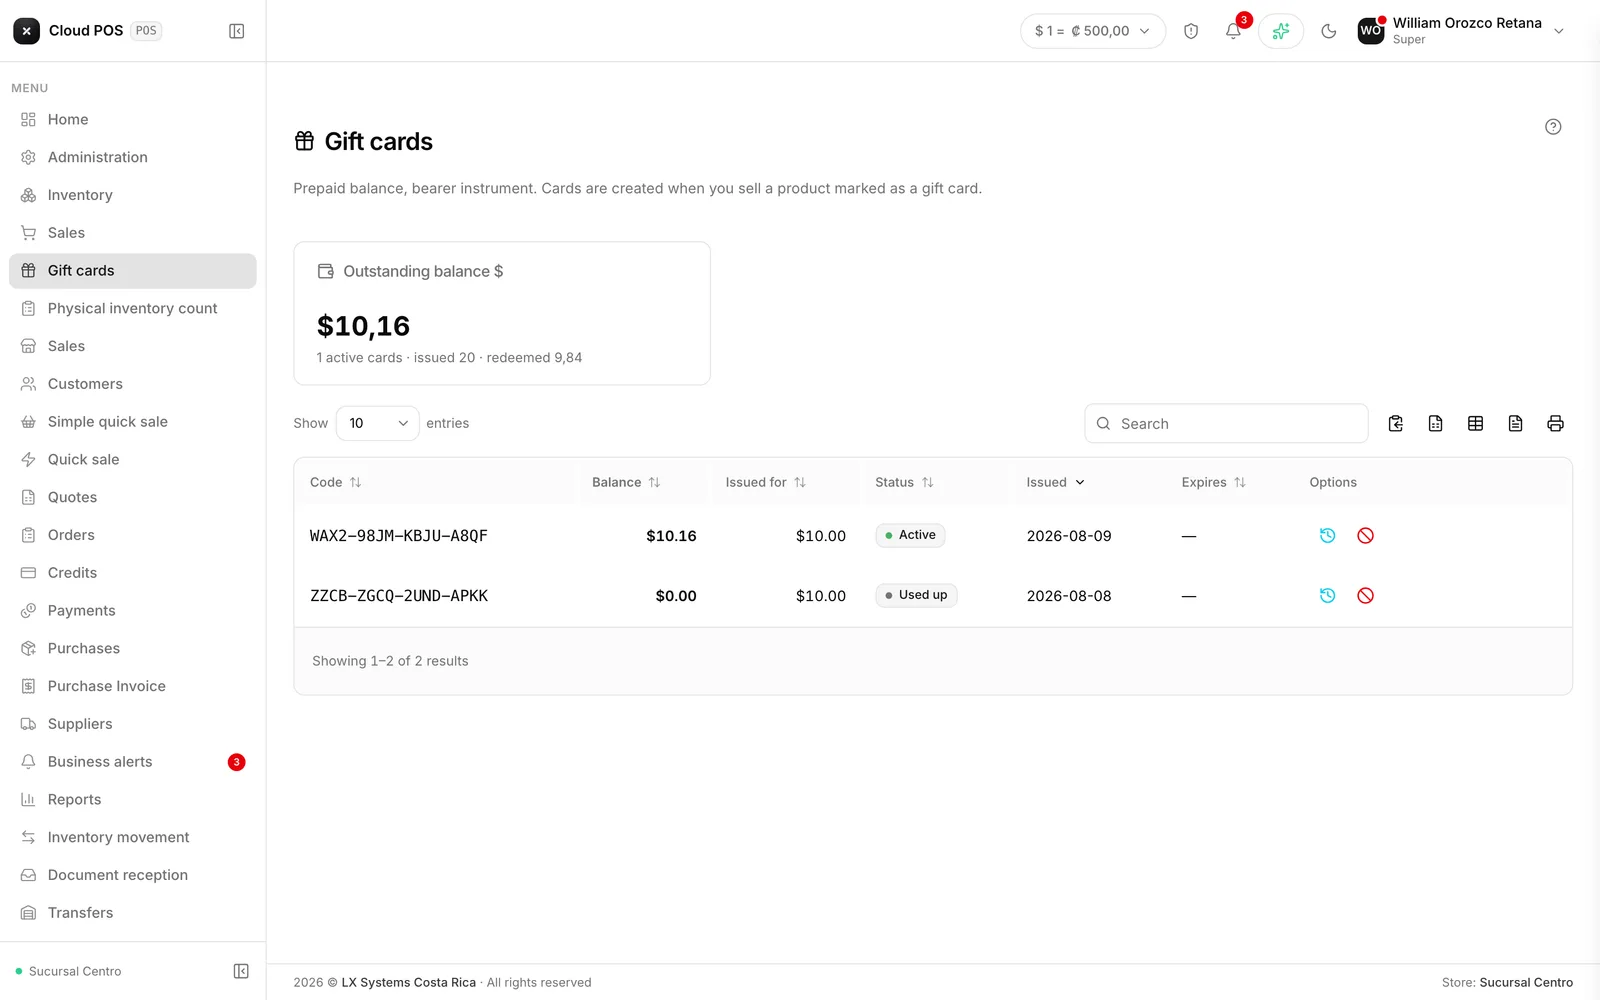View history for card WAX2-98JM-KBJU-A8QF
This screenshot has height=1000, width=1600.
tap(1328, 536)
